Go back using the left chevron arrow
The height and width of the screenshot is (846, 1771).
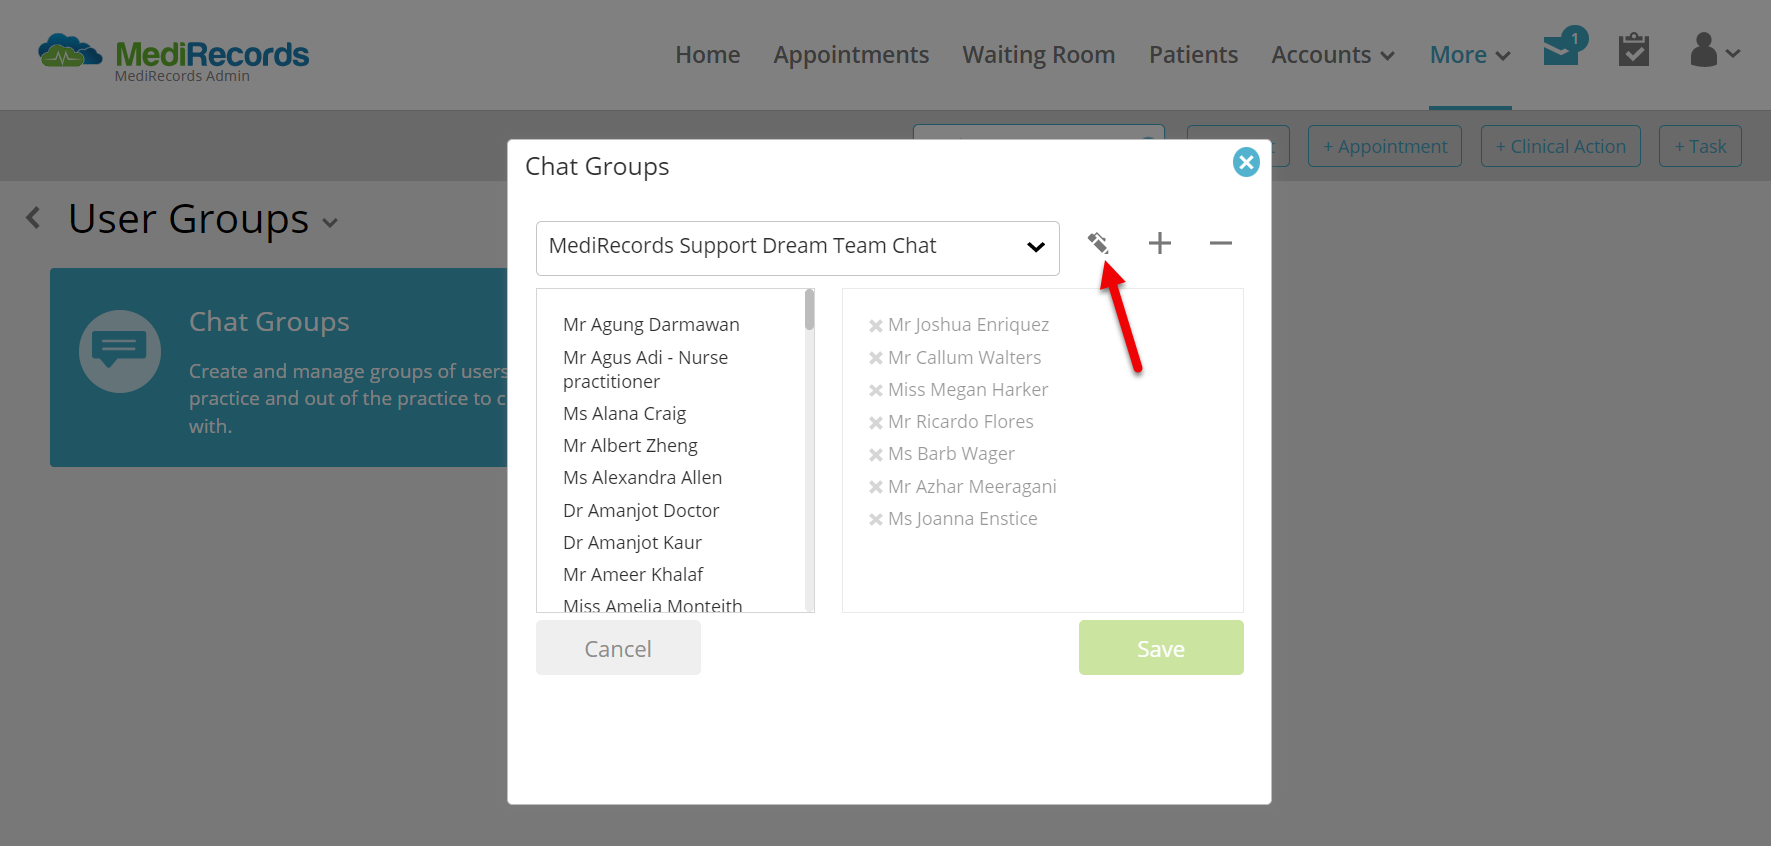pyautogui.click(x=33, y=218)
